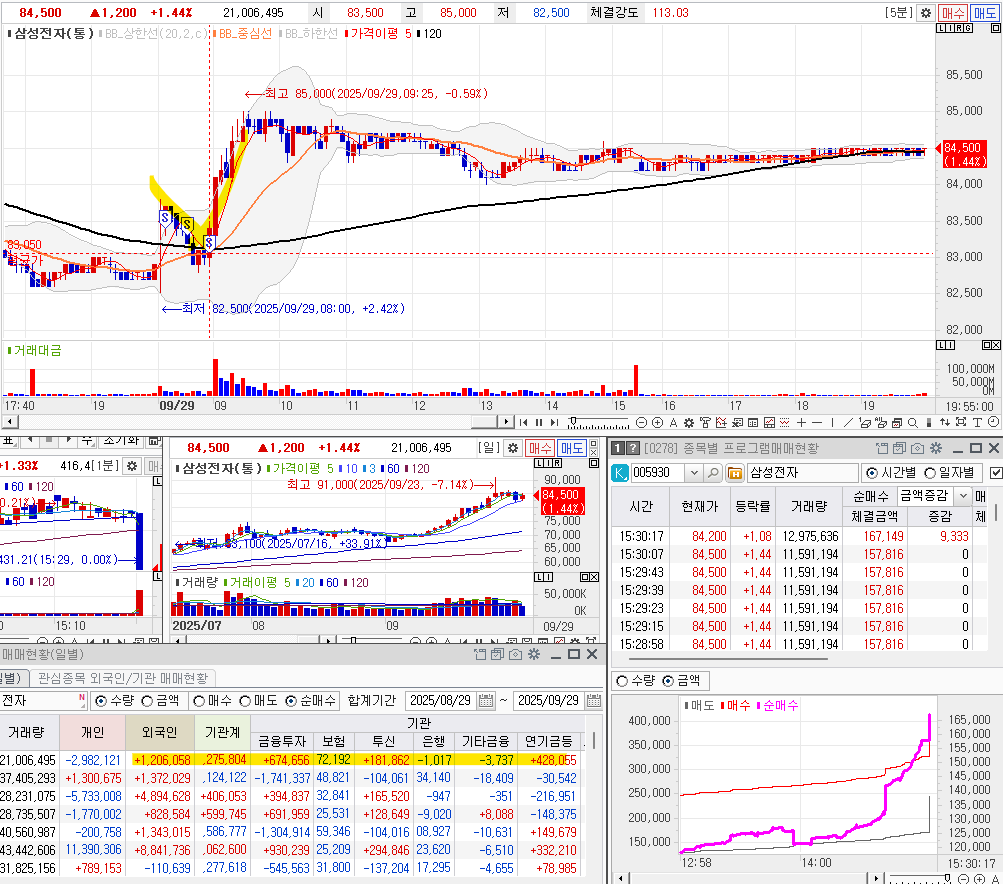Click the clock icon in chart toolbar
This screenshot has height=884, width=1003.
(993, 422)
